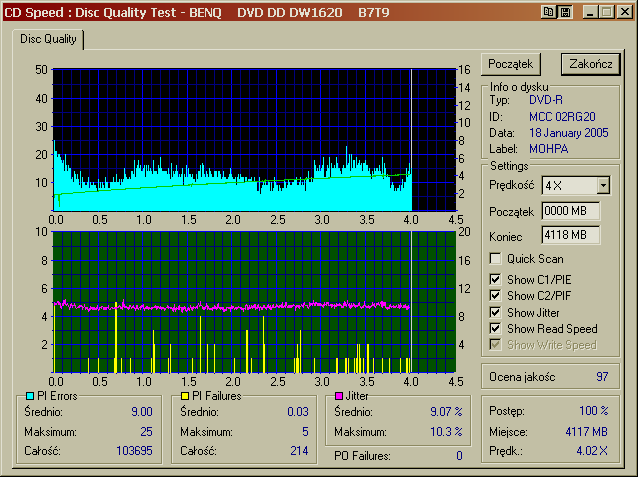Viewport: 638px width, 477px height.
Task: Click the yellow PI Failures legend square
Action: tap(185, 396)
